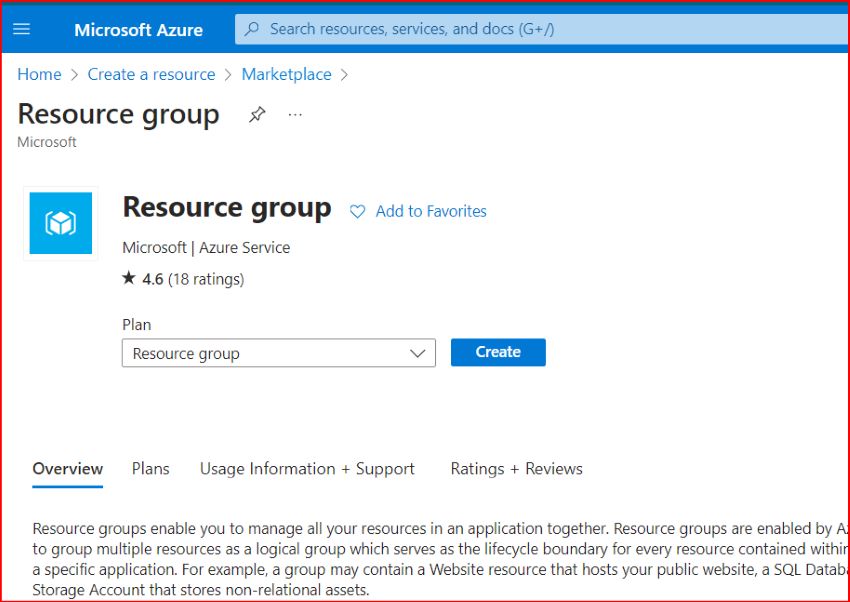Click the heart icon beside Add to Favorites
This screenshot has height=602, width=850.
357,211
